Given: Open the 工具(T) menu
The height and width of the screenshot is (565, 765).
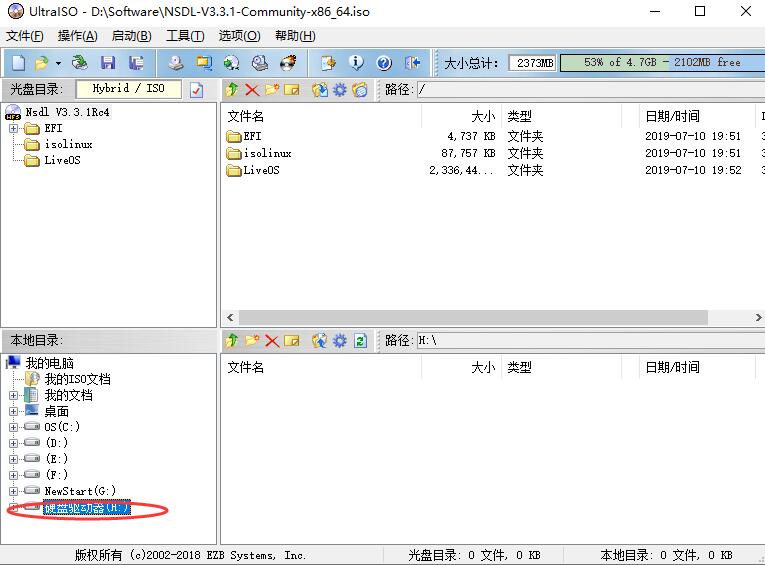Looking at the screenshot, I should pos(185,36).
